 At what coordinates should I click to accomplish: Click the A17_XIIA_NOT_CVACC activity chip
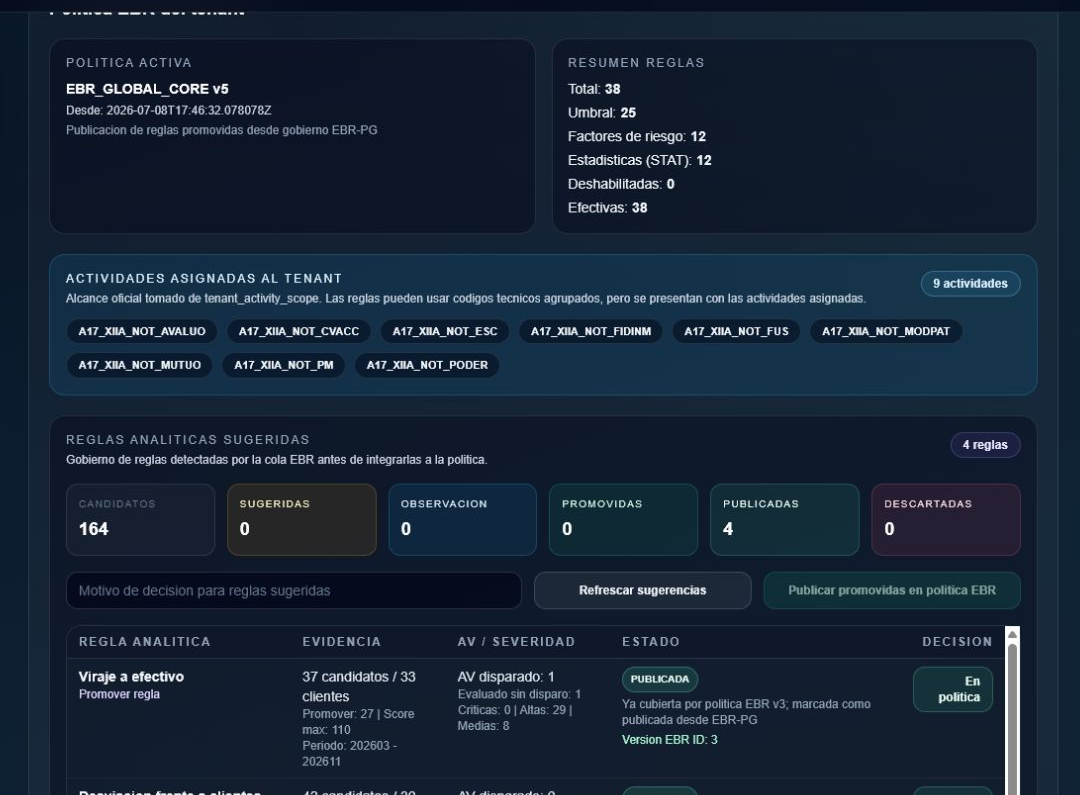pyautogui.click(x=299, y=331)
